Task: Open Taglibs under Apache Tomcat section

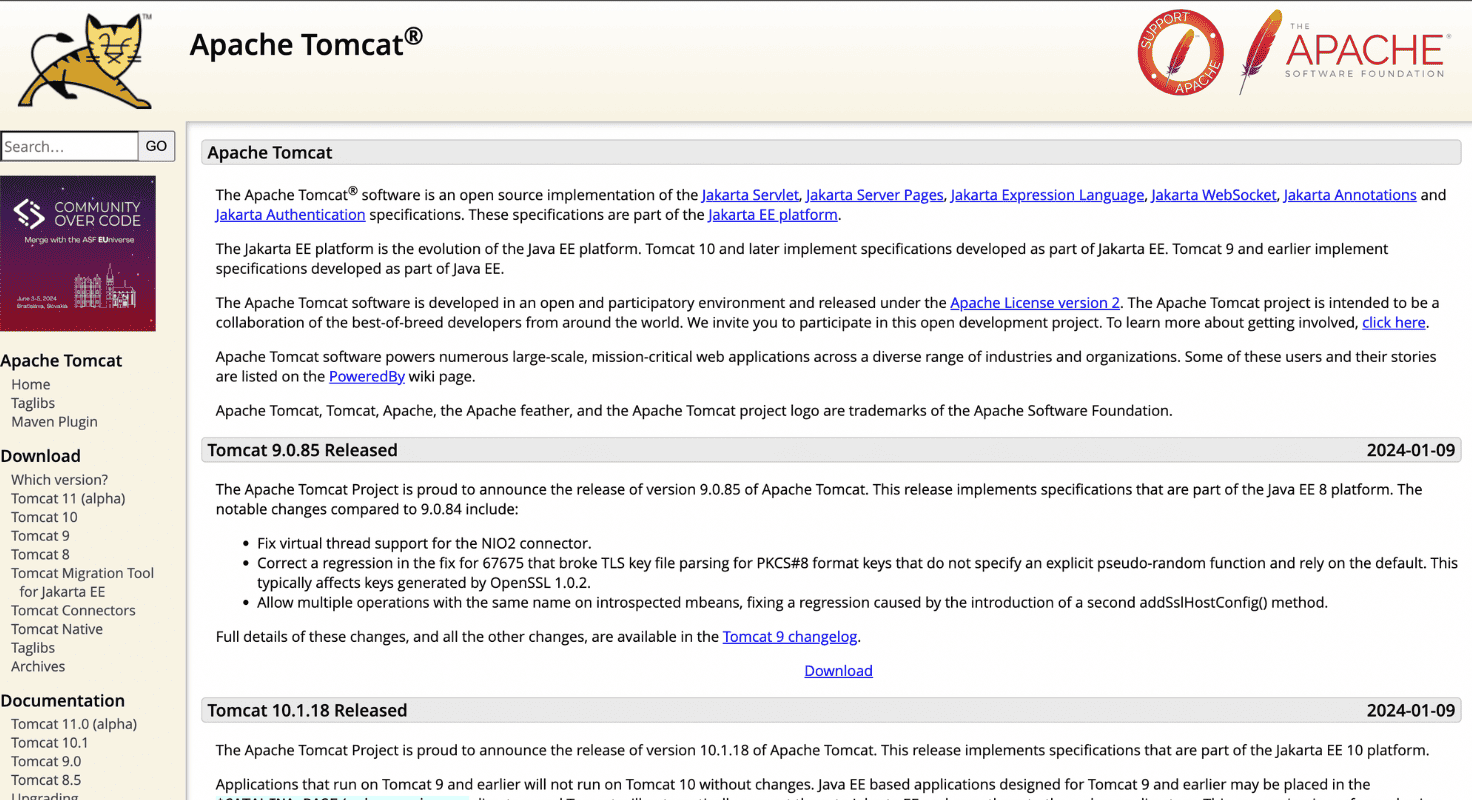Action: coord(32,402)
